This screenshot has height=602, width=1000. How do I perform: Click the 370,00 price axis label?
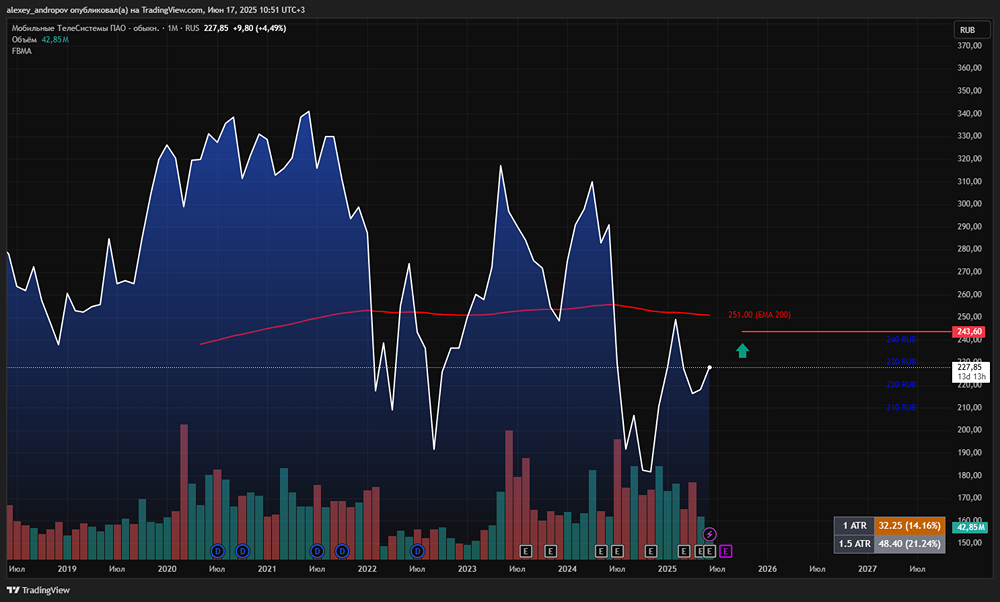pos(969,46)
